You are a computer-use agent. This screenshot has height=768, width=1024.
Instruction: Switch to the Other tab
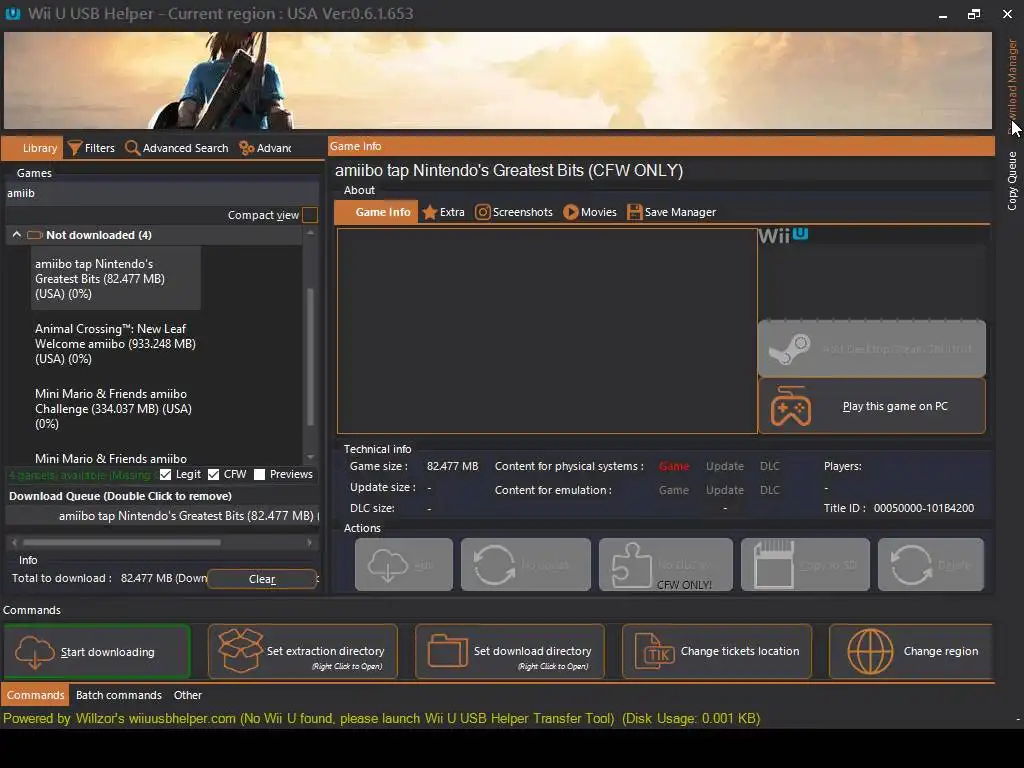(187, 695)
